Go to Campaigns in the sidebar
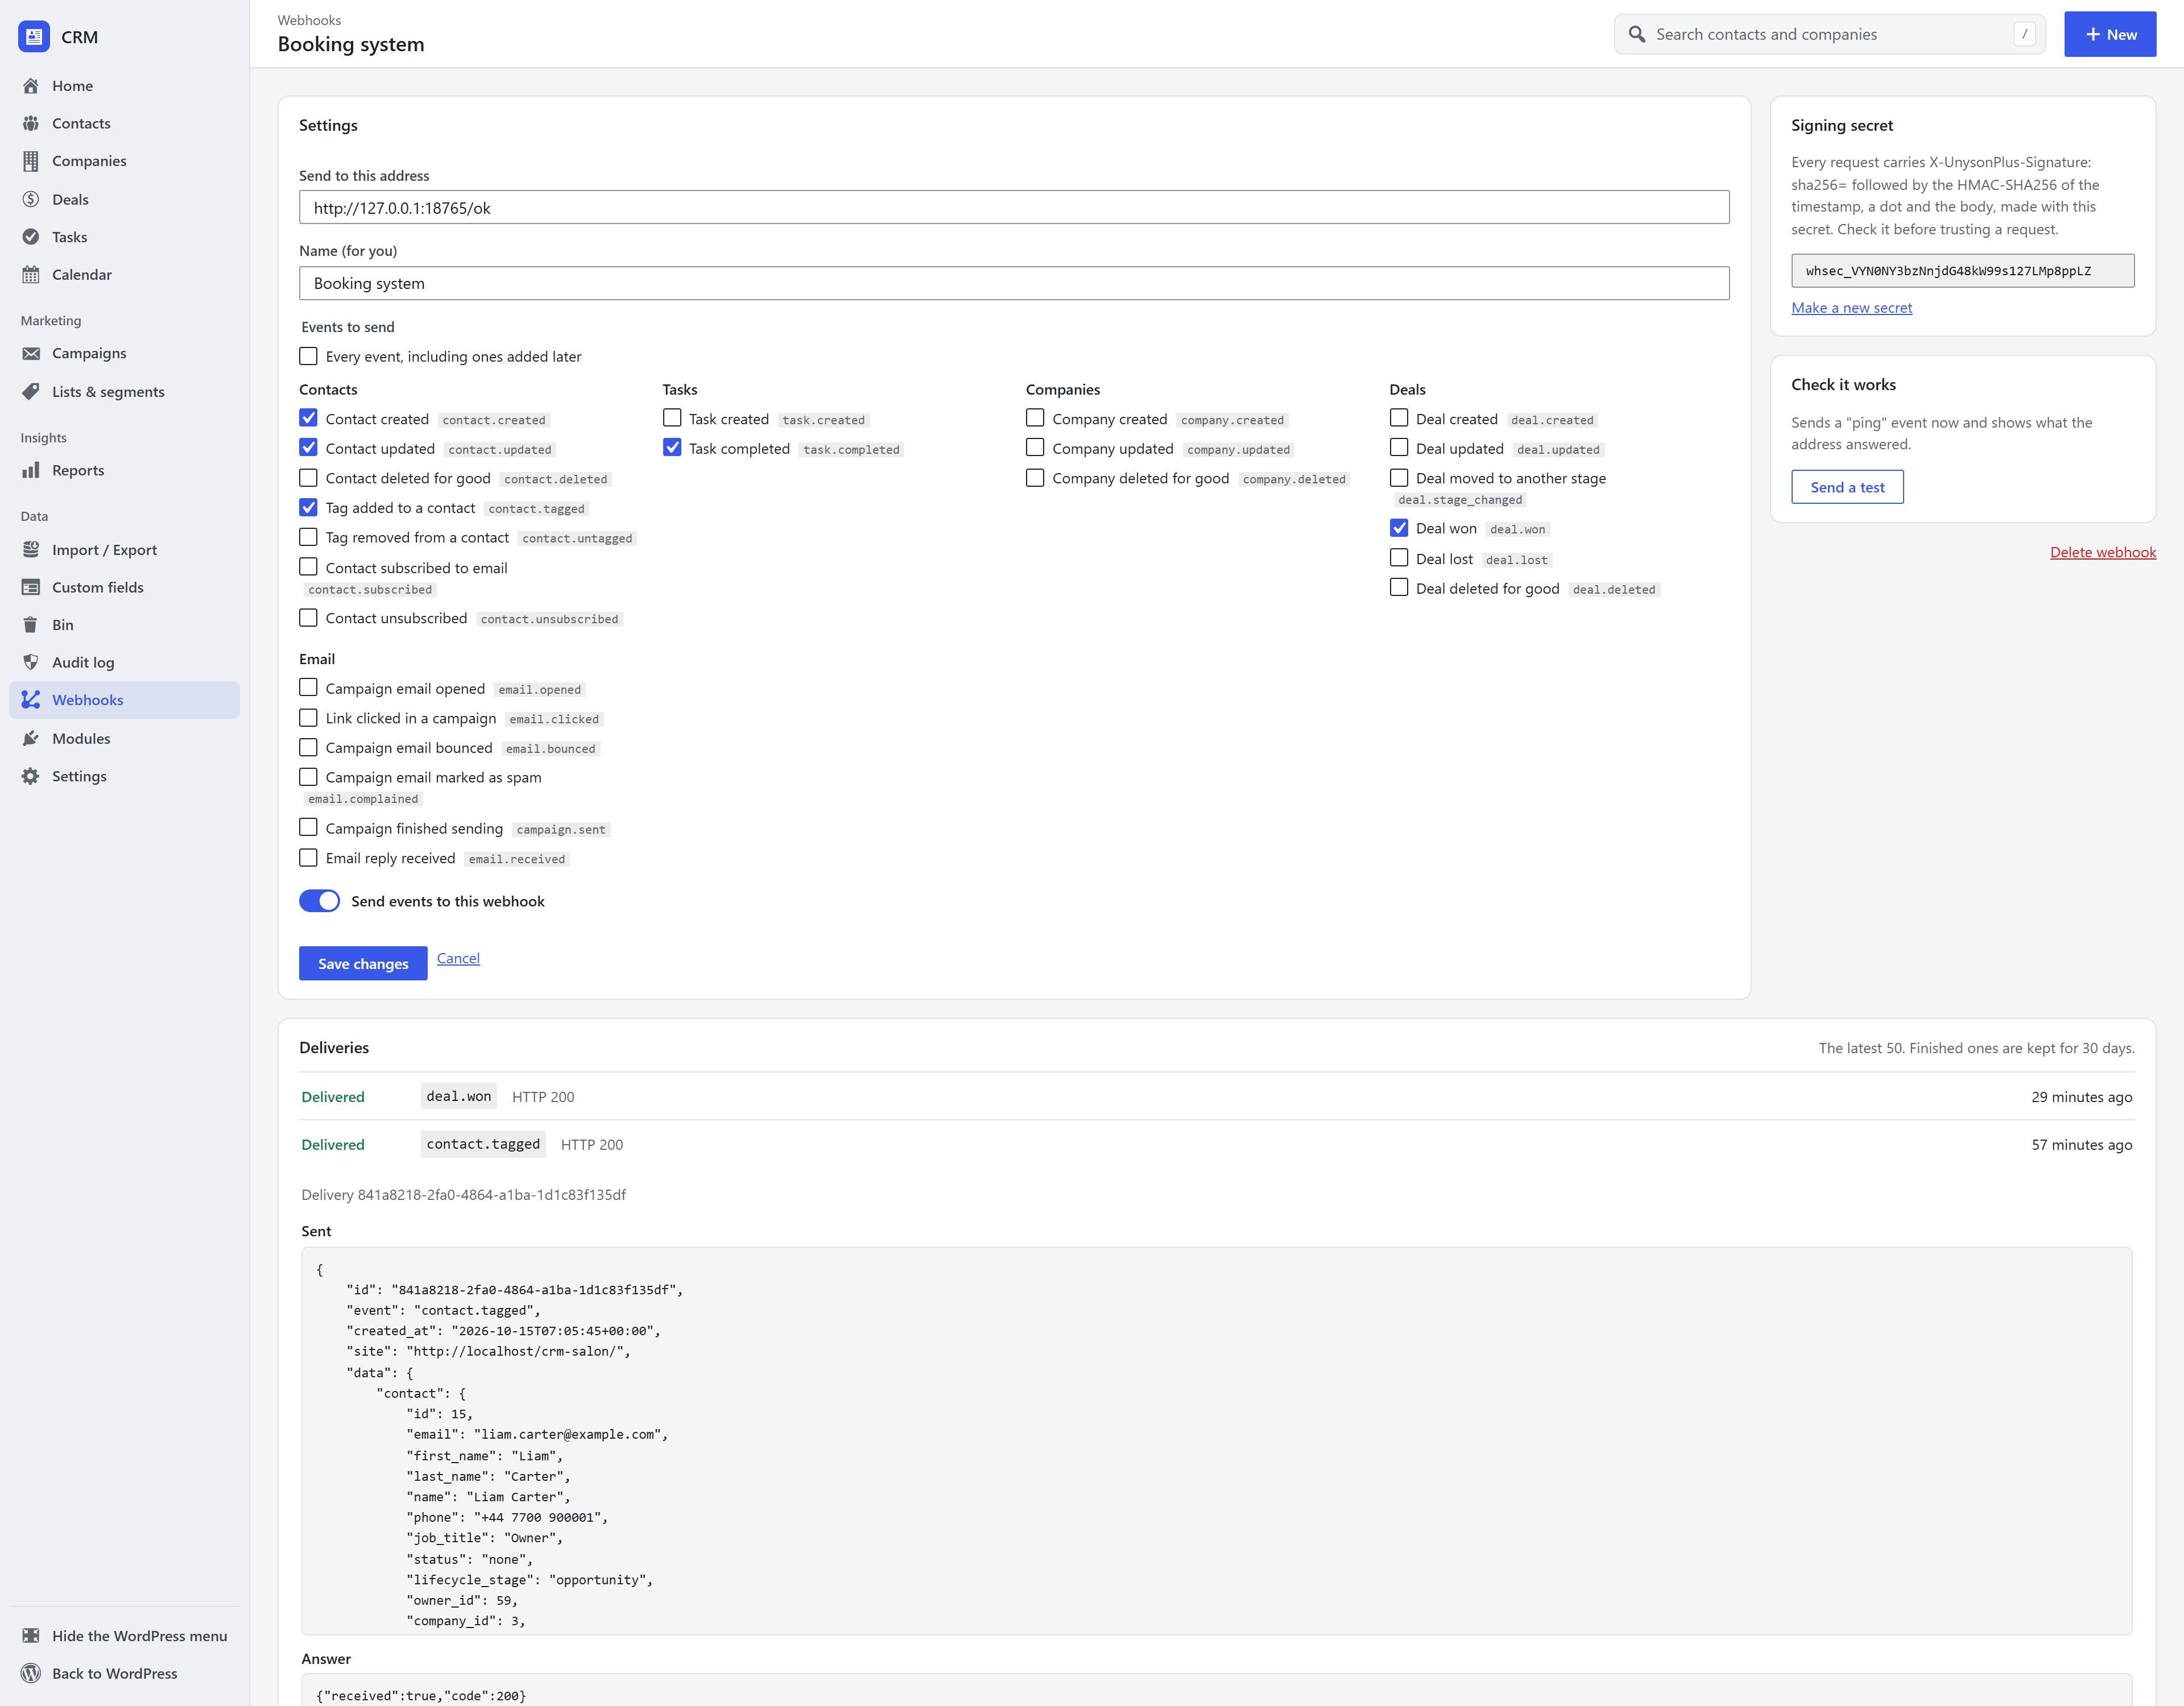The width and height of the screenshot is (2184, 1706). [x=124, y=353]
